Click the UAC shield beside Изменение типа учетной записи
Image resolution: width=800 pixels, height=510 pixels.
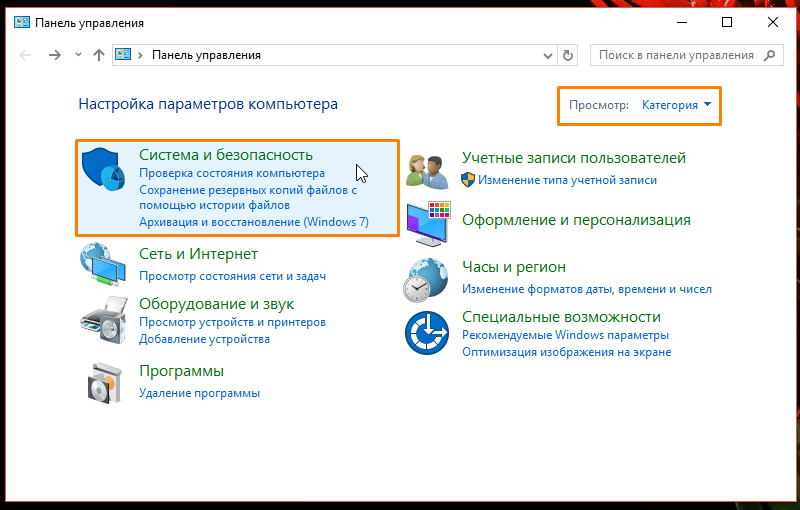click(468, 180)
